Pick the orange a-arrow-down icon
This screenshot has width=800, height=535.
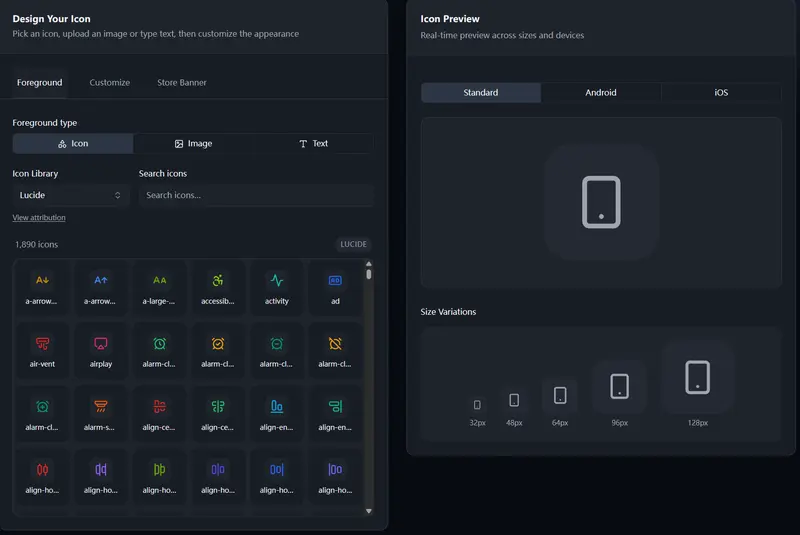coord(42,288)
